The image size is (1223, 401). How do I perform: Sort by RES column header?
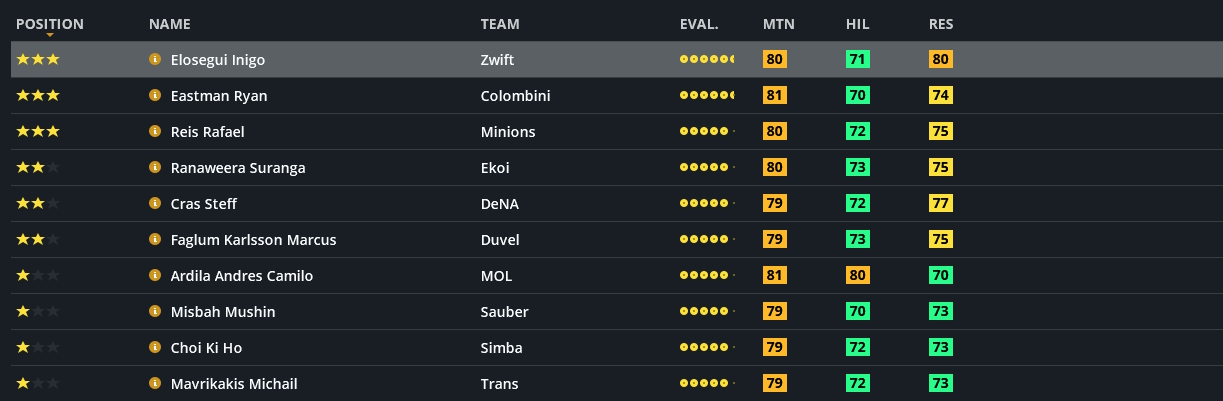pyautogui.click(x=941, y=24)
